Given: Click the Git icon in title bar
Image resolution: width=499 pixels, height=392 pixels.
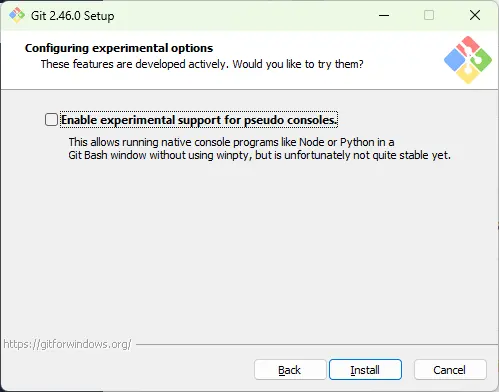Looking at the screenshot, I should click(x=17, y=15).
